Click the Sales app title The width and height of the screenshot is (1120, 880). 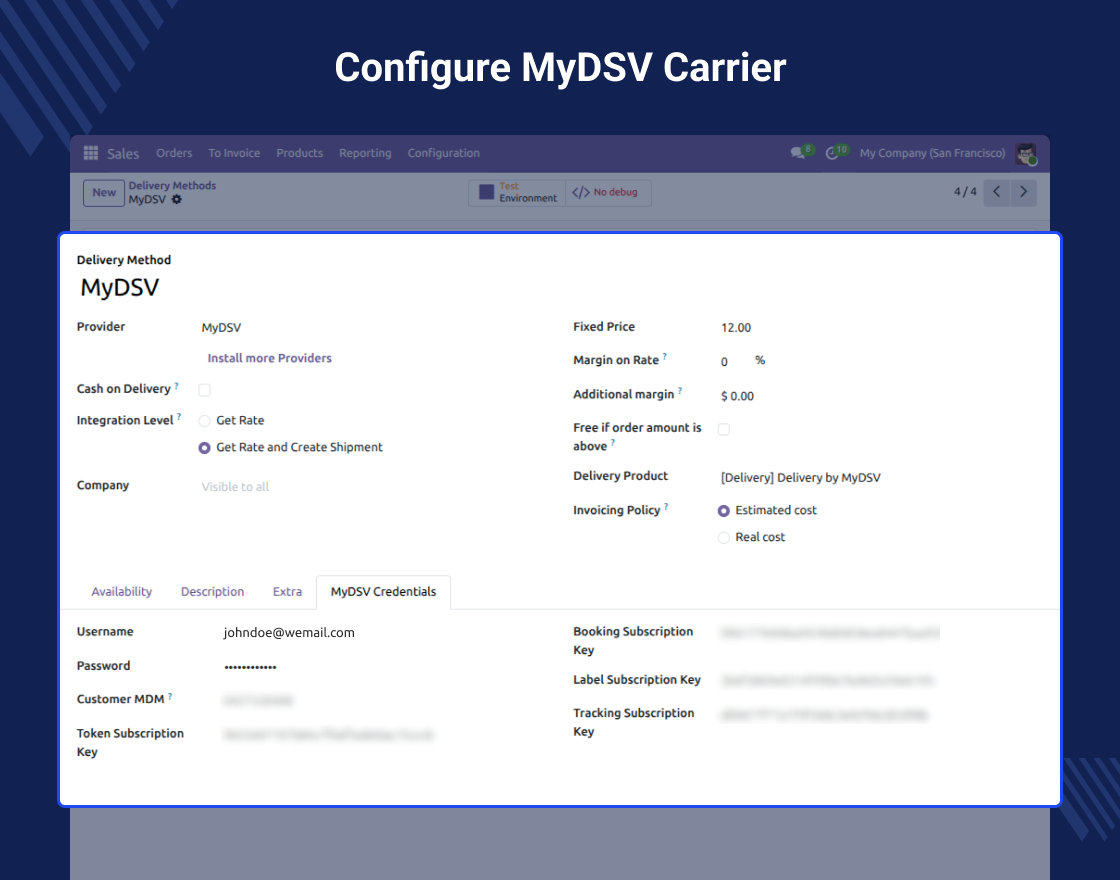123,154
